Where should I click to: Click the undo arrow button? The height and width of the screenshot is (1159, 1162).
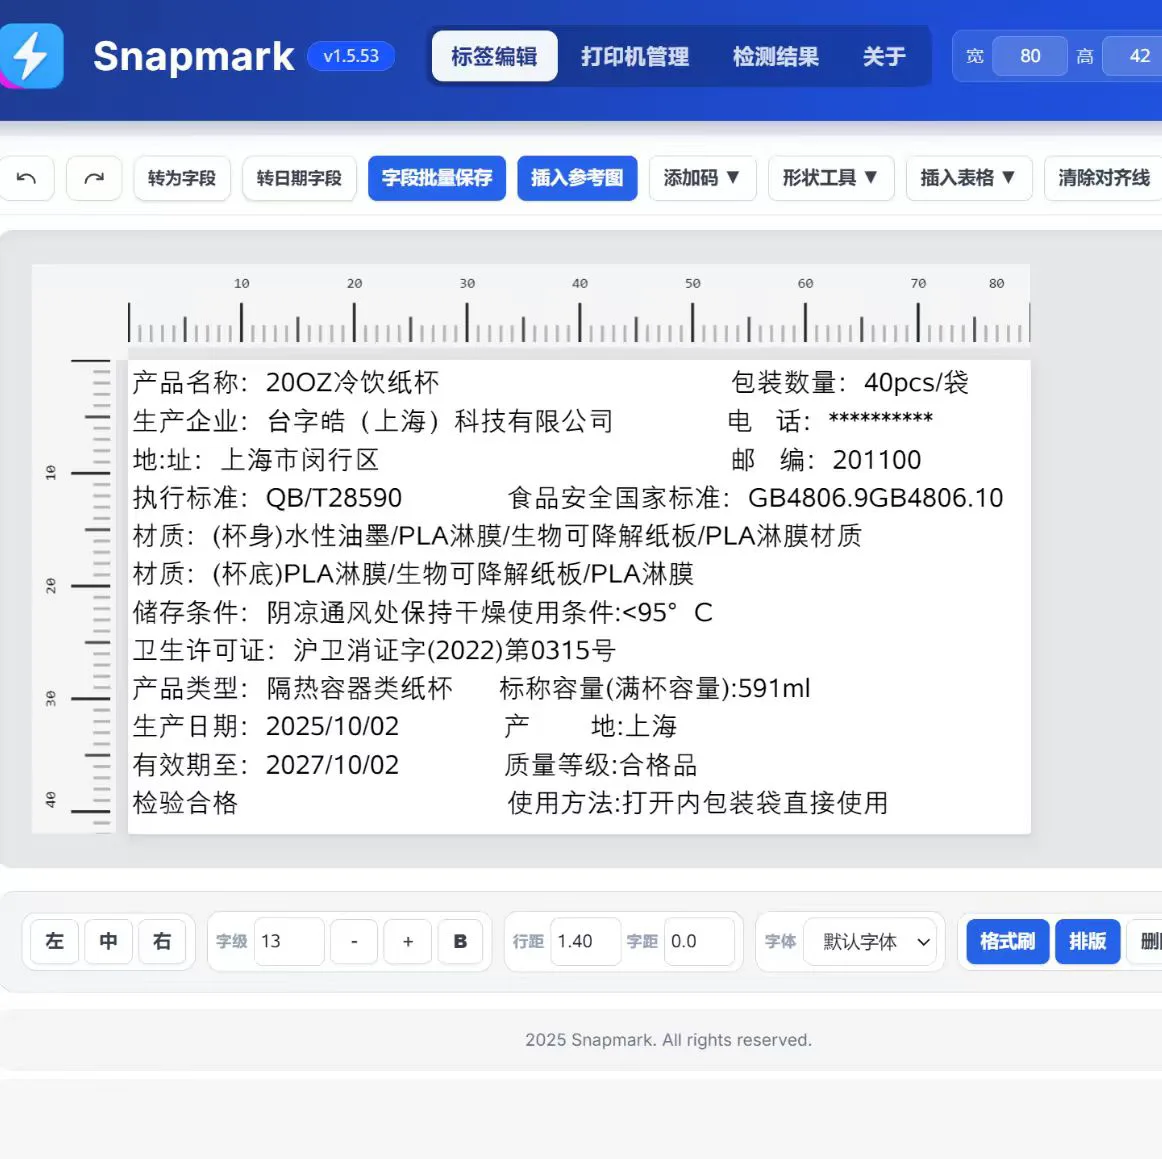(27, 178)
